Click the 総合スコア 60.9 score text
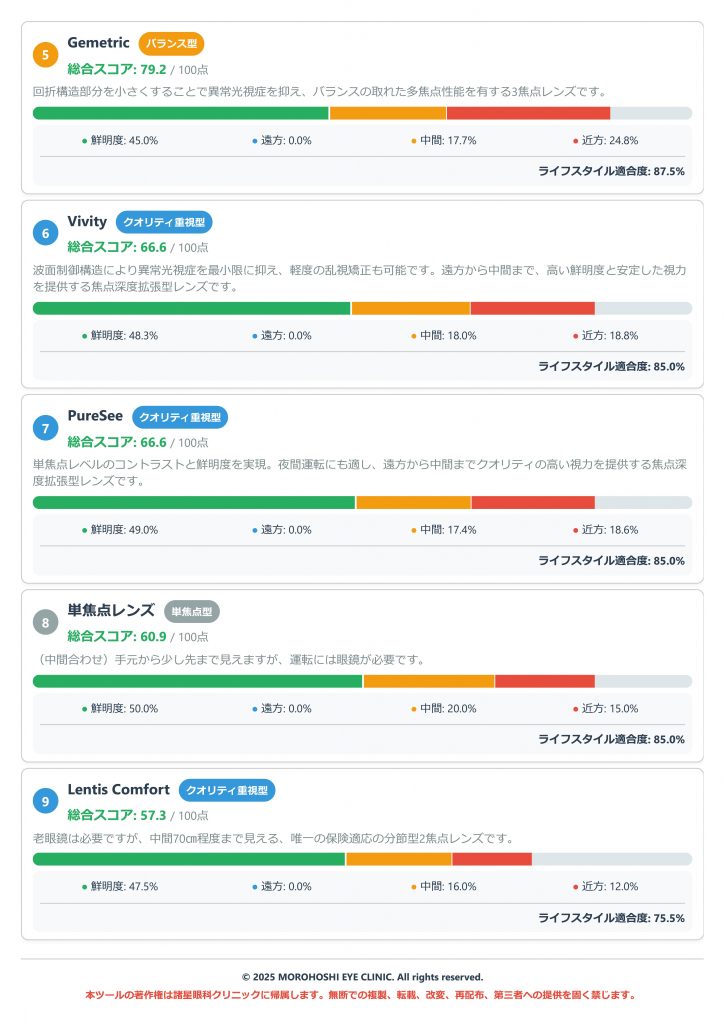724x1024 pixels. click(x=117, y=636)
